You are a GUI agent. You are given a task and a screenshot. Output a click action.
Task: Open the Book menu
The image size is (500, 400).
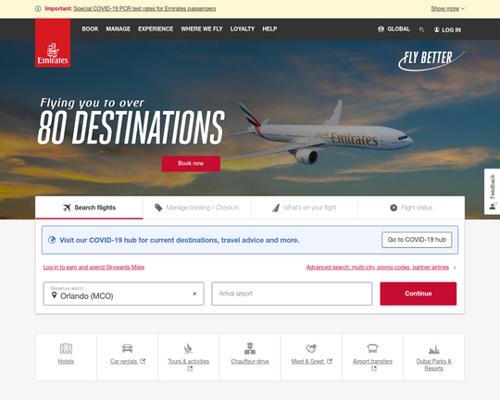[90, 29]
